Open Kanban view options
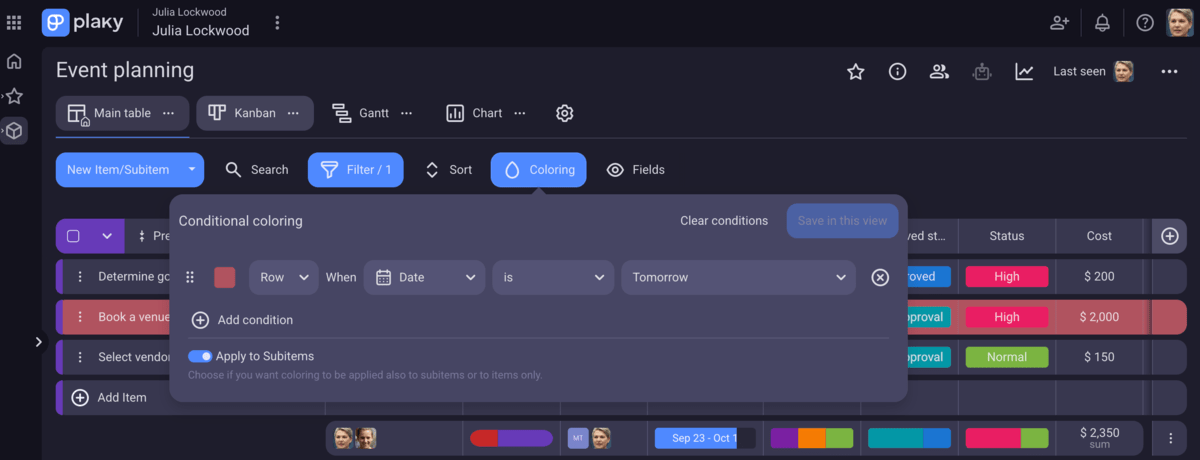This screenshot has width=1200, height=460. click(294, 113)
